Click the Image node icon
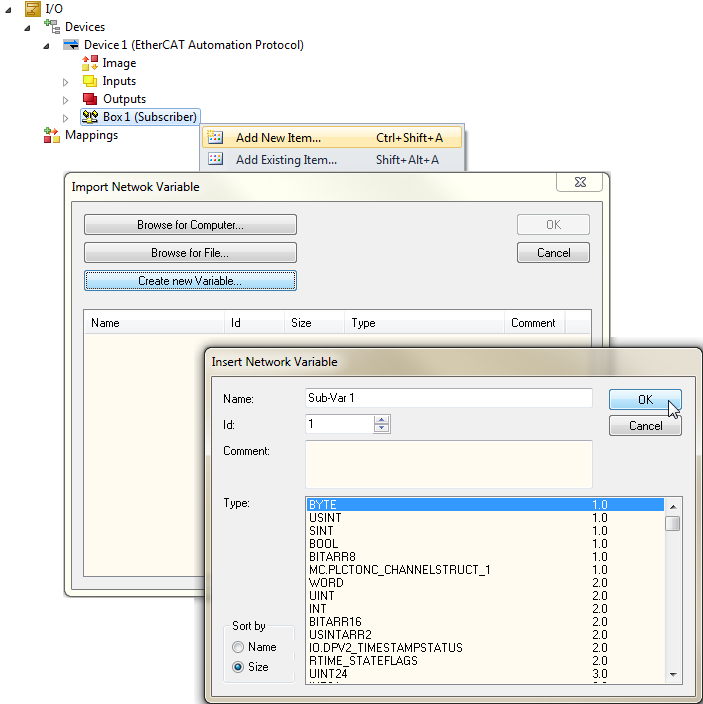 pos(90,63)
